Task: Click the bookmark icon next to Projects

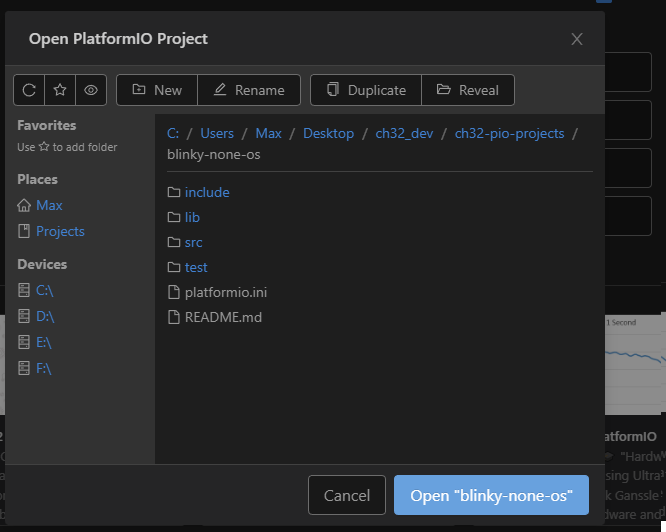Action: (24, 231)
